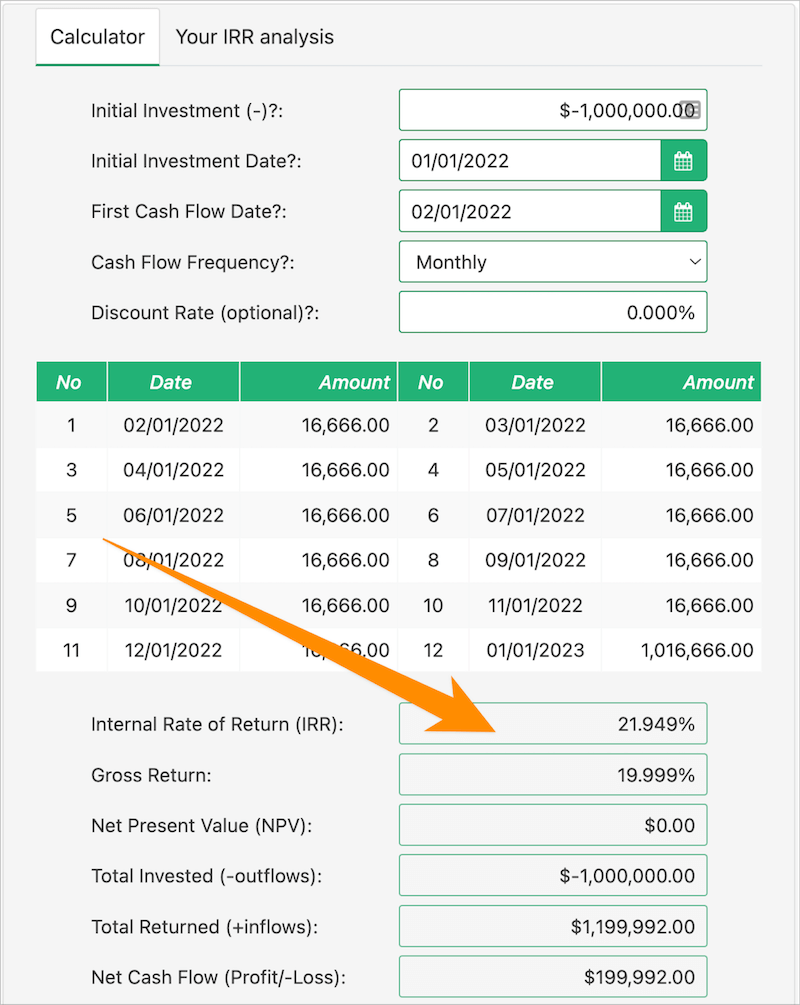Select the Gross Return value 19.999%
Screen dimensions: 800x1005
click(x=553, y=775)
